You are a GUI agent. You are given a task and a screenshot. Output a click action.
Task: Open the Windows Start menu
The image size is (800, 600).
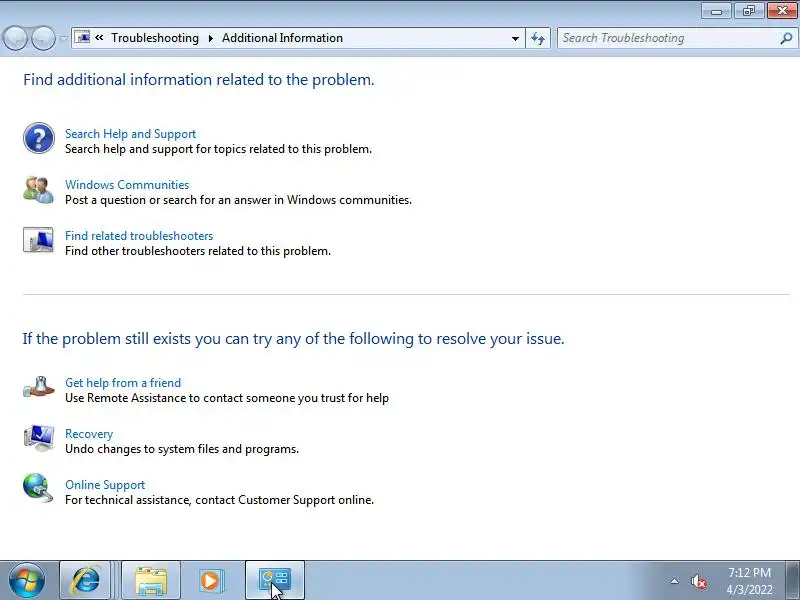click(x=27, y=580)
